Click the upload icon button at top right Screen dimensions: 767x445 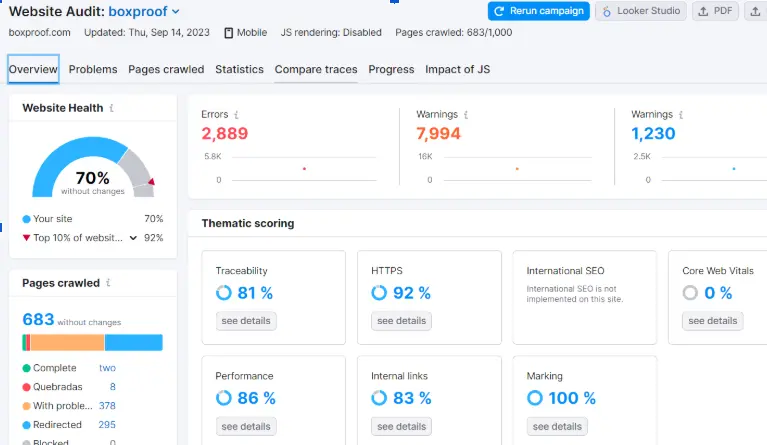pyautogui.click(x=755, y=11)
